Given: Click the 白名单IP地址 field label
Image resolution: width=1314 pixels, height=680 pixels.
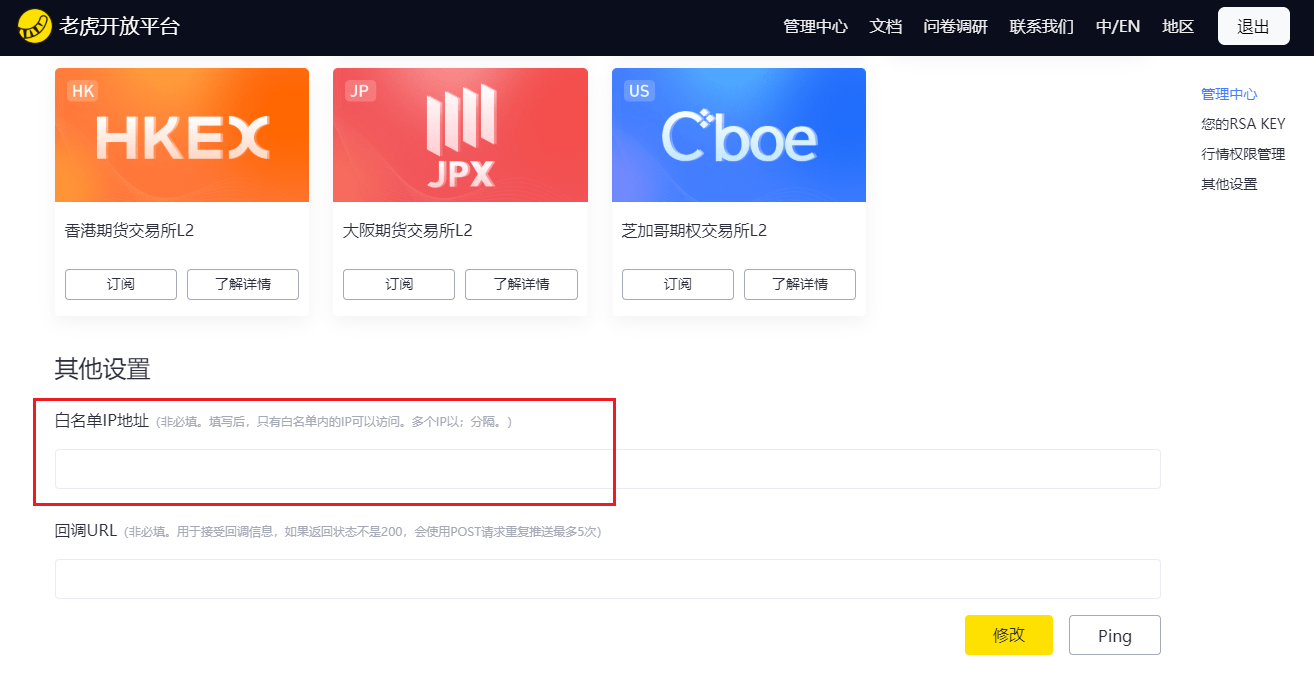Looking at the screenshot, I should click(102, 421).
